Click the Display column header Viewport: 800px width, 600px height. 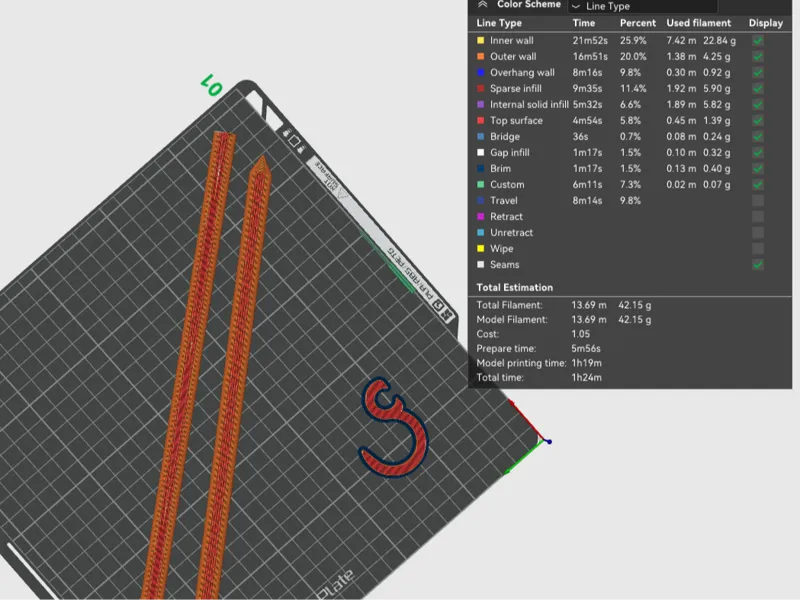point(765,23)
